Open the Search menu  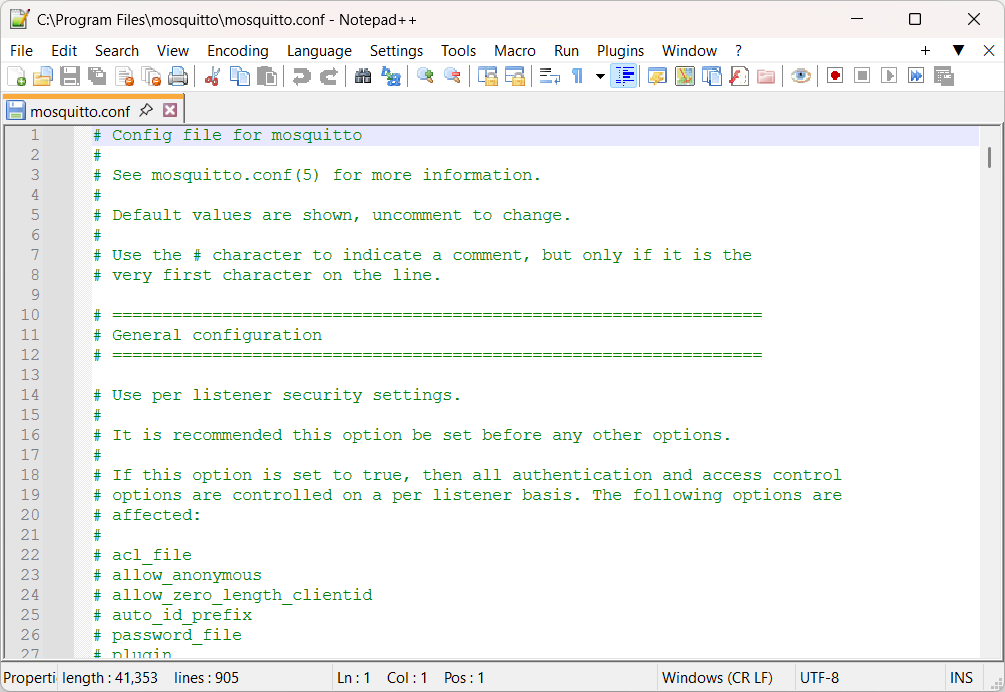pyautogui.click(x=117, y=51)
